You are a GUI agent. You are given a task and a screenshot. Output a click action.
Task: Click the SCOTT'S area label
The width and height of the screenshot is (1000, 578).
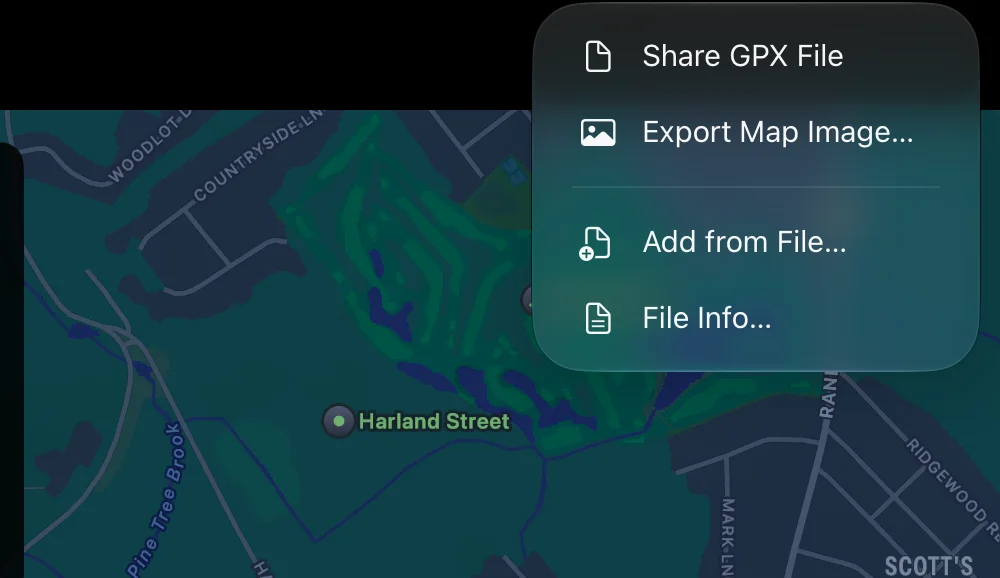pos(928,567)
